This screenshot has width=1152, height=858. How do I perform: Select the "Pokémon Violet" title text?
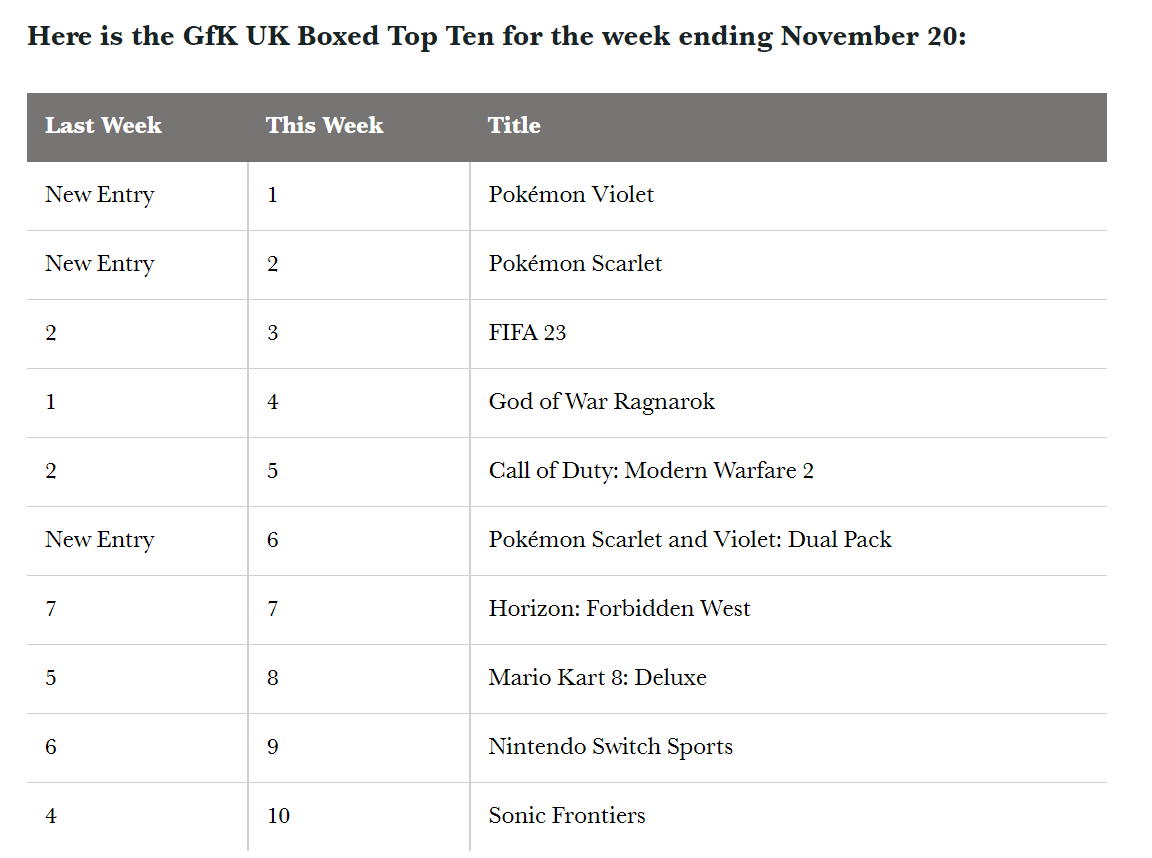(571, 195)
